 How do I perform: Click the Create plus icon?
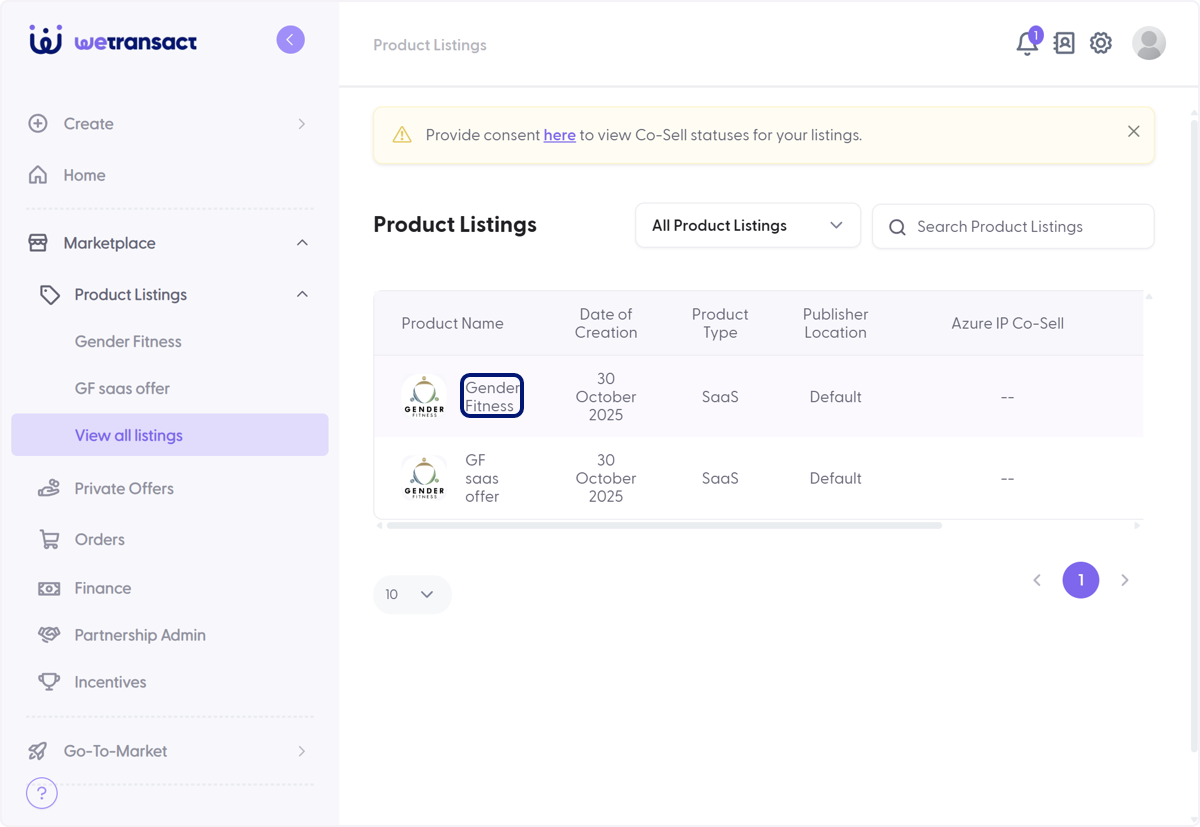tap(38, 124)
